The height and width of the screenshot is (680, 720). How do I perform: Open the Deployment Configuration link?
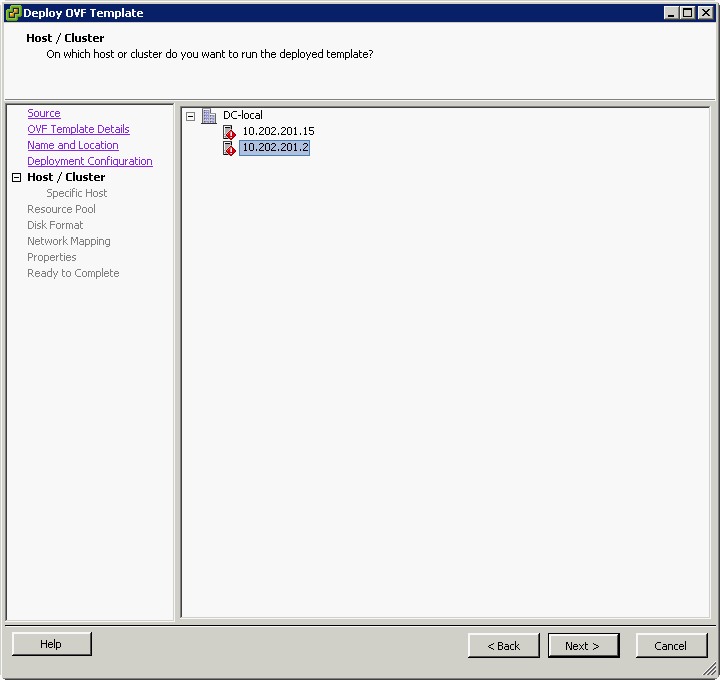click(90, 161)
